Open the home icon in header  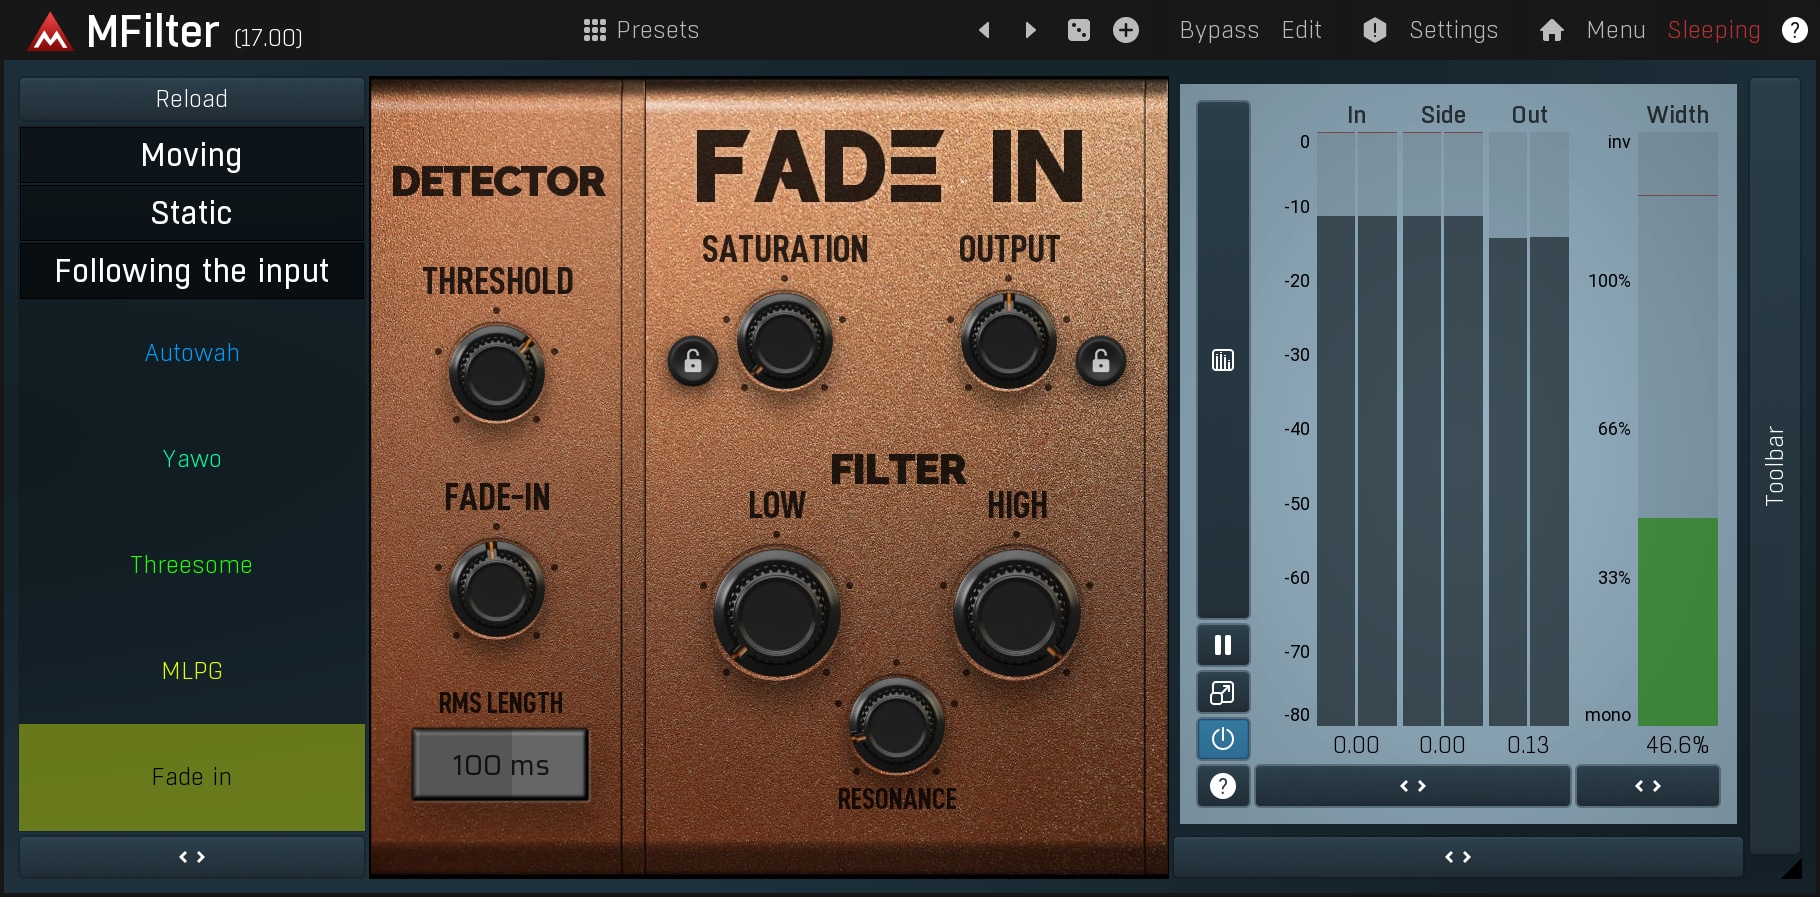click(1551, 30)
